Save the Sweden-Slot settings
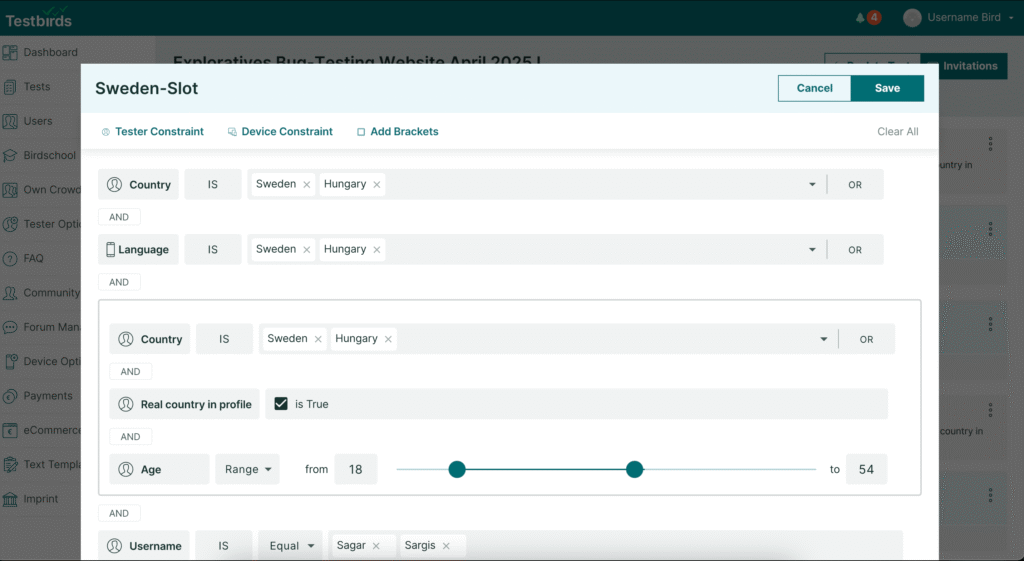The width and height of the screenshot is (1024, 561). pos(887,88)
